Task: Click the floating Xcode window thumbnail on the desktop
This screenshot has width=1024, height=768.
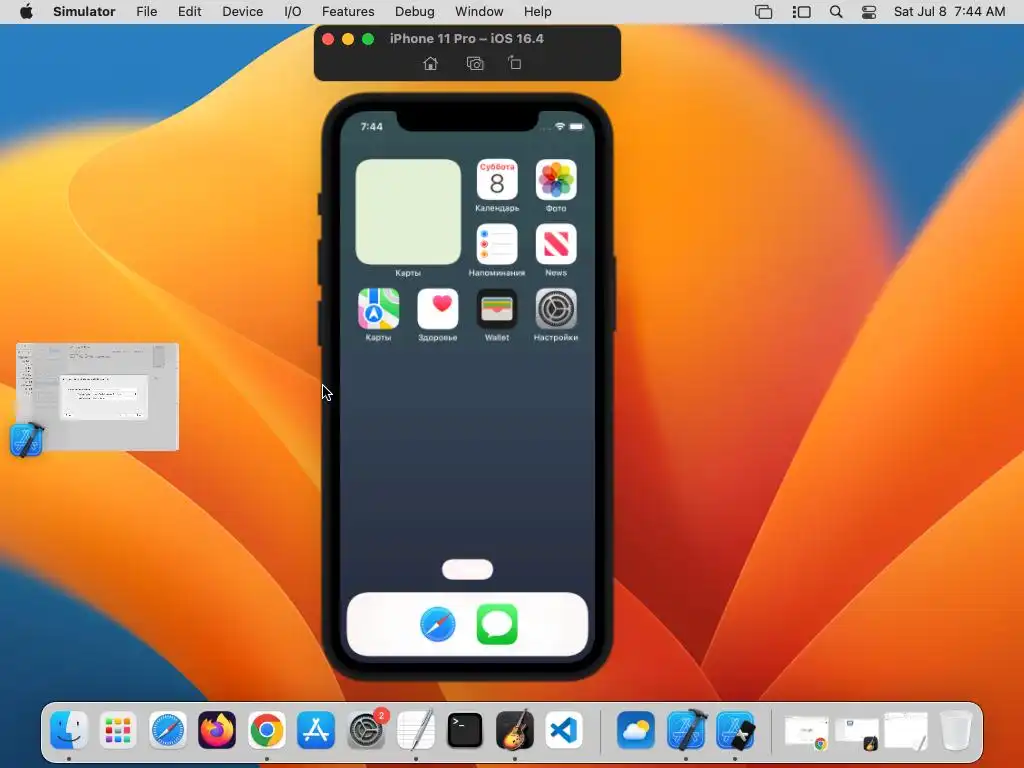Action: pos(97,396)
